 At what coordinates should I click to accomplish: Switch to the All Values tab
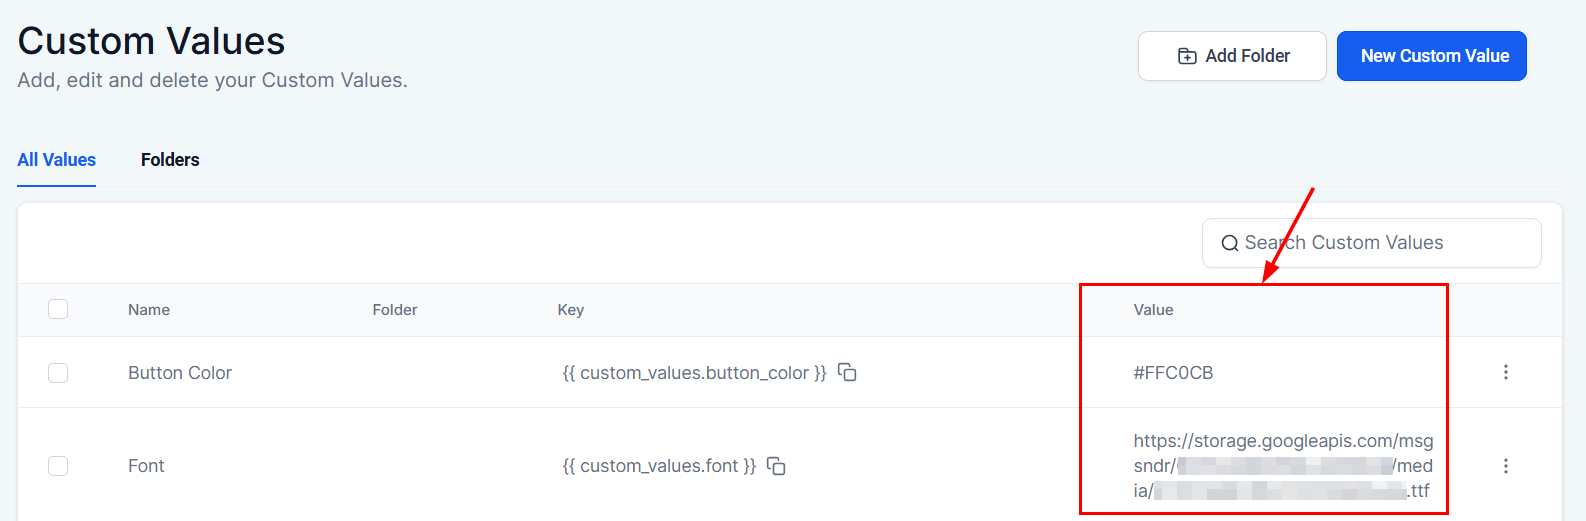tap(57, 160)
